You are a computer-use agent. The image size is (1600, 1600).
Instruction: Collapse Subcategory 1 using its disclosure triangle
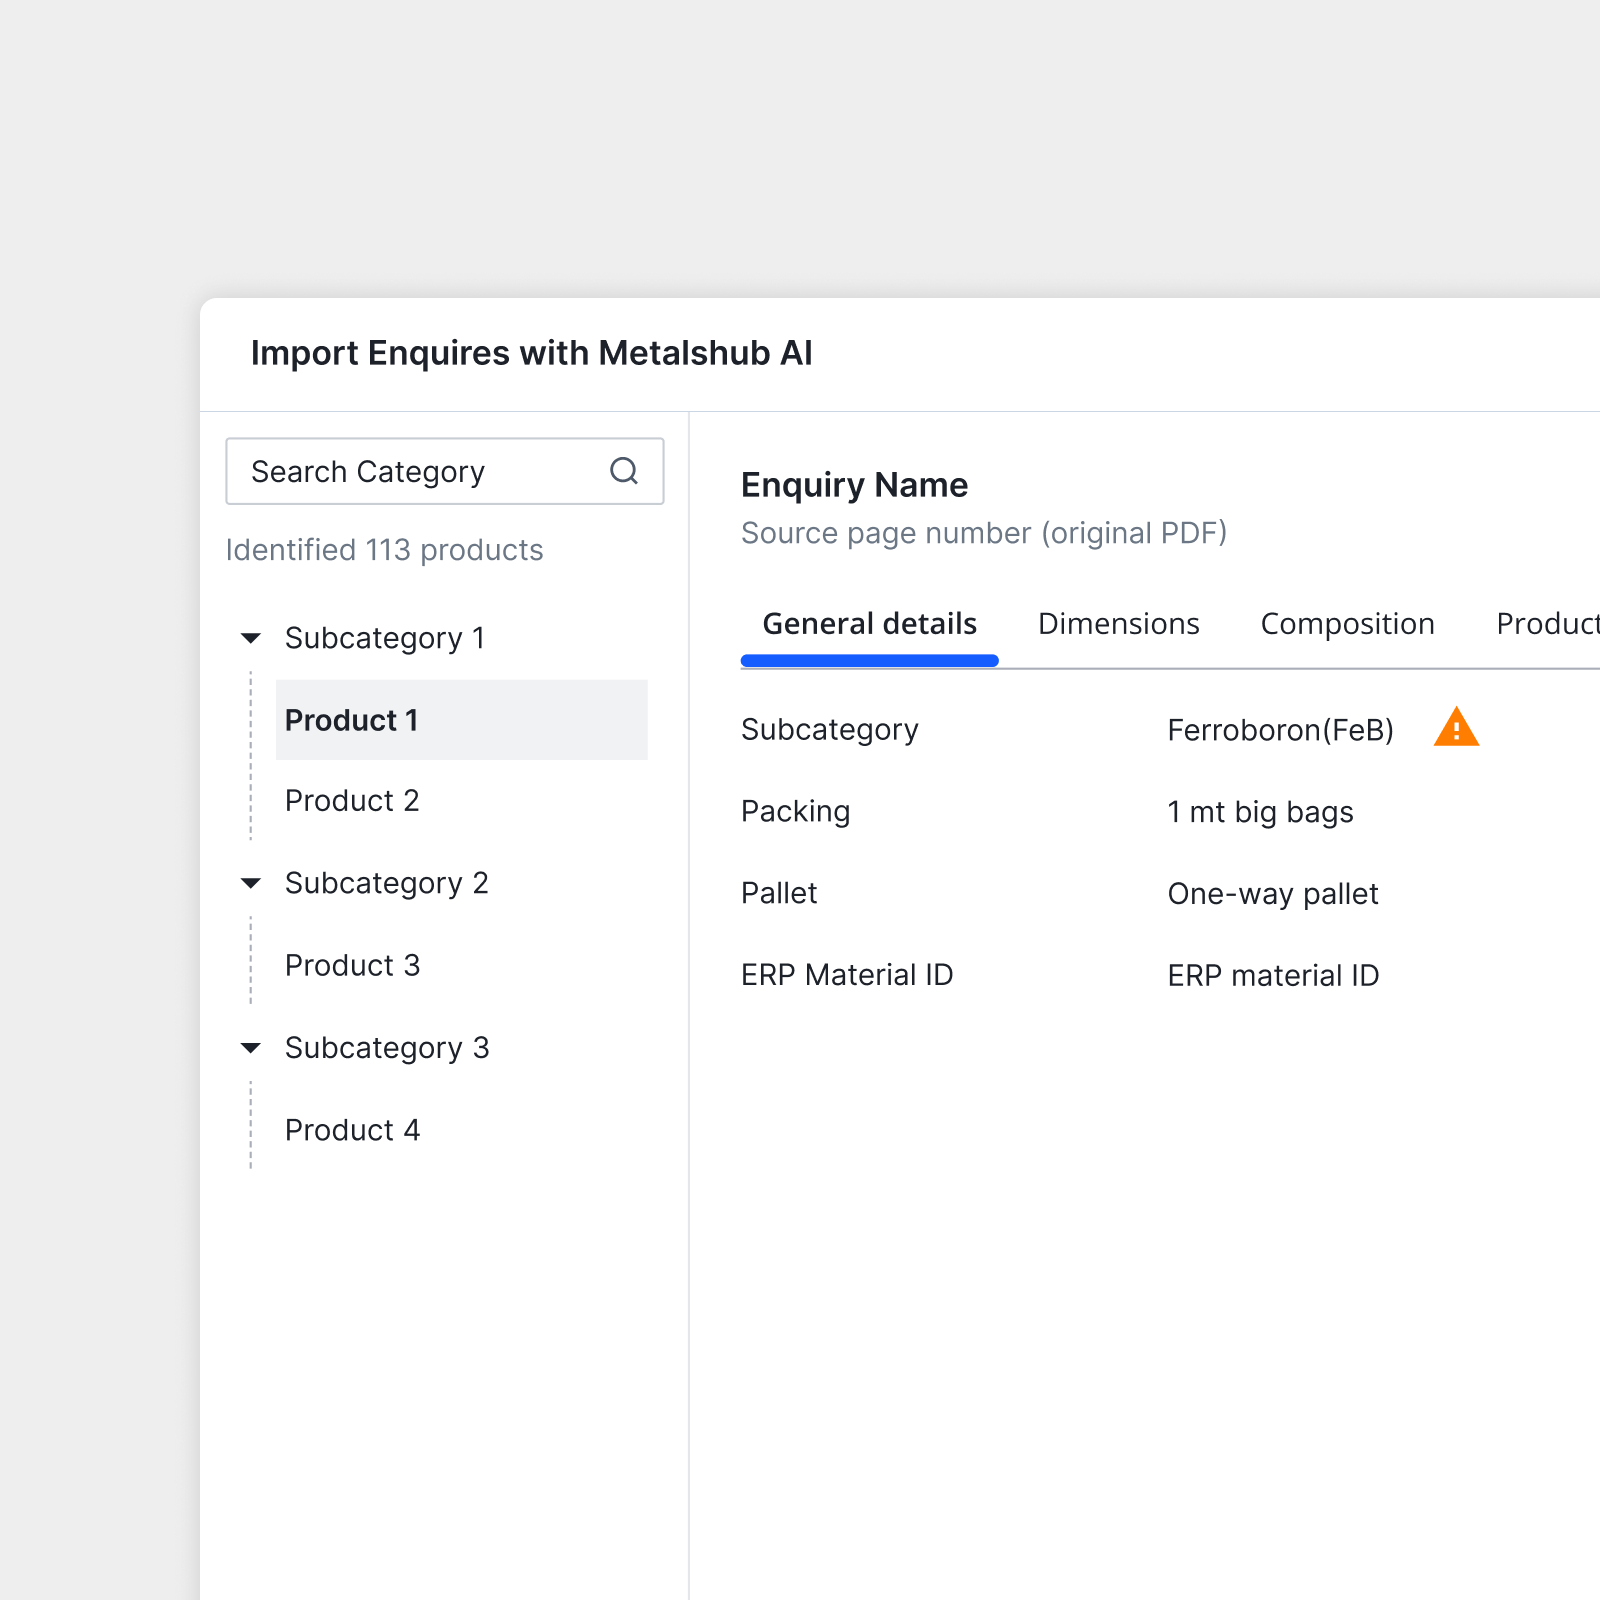tap(250, 638)
